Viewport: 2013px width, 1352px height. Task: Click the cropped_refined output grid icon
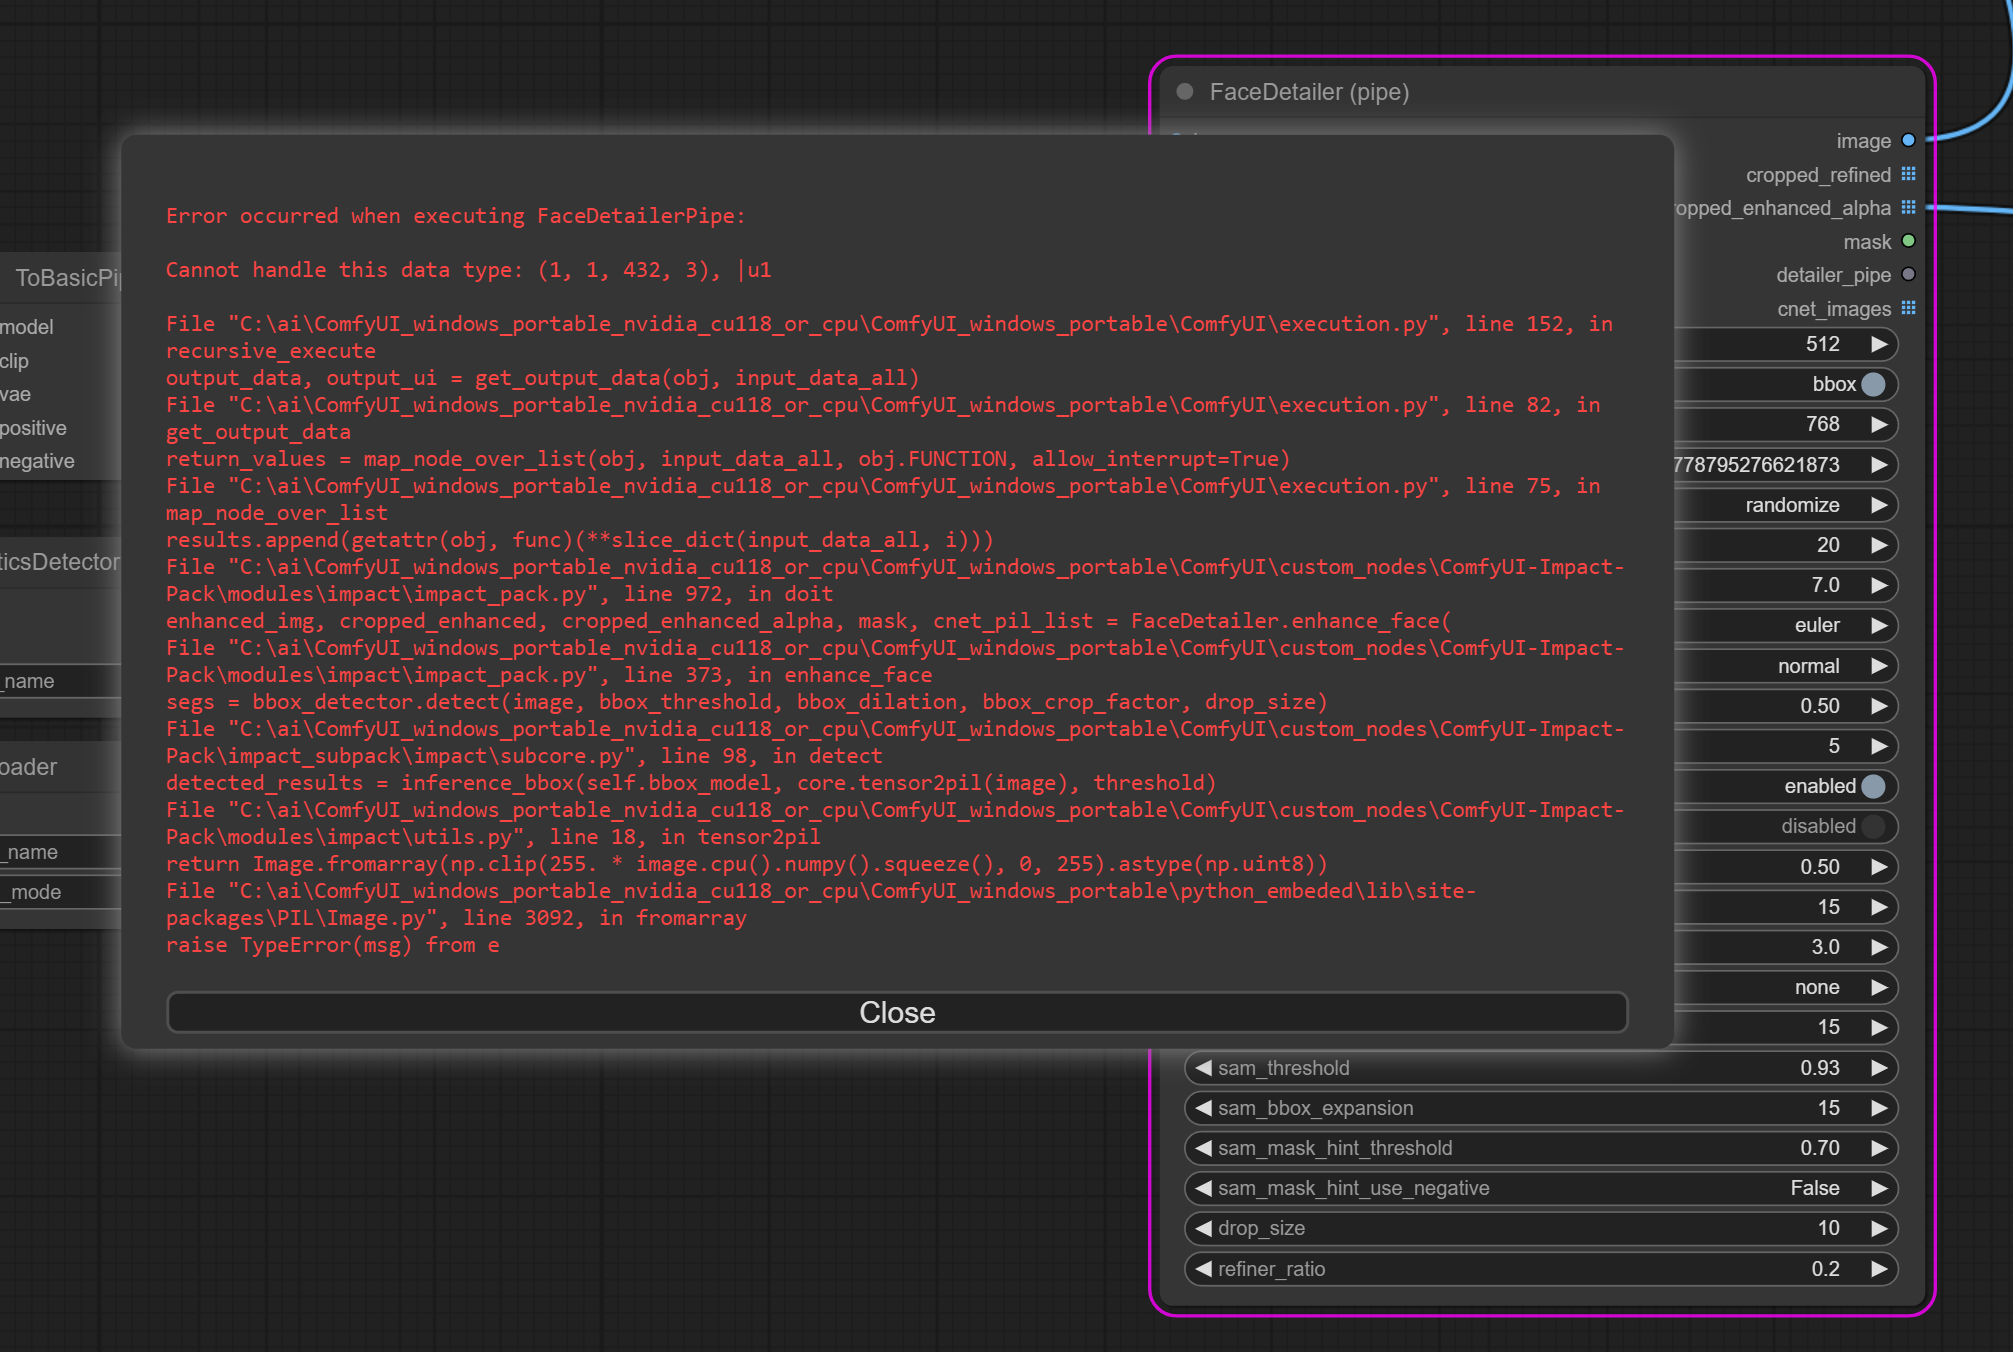1908,174
